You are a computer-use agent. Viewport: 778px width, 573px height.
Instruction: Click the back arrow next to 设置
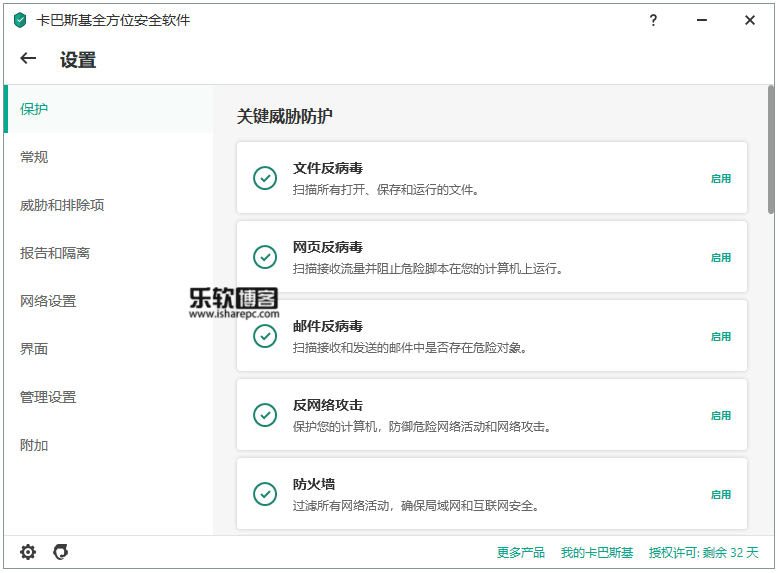[x=28, y=59]
